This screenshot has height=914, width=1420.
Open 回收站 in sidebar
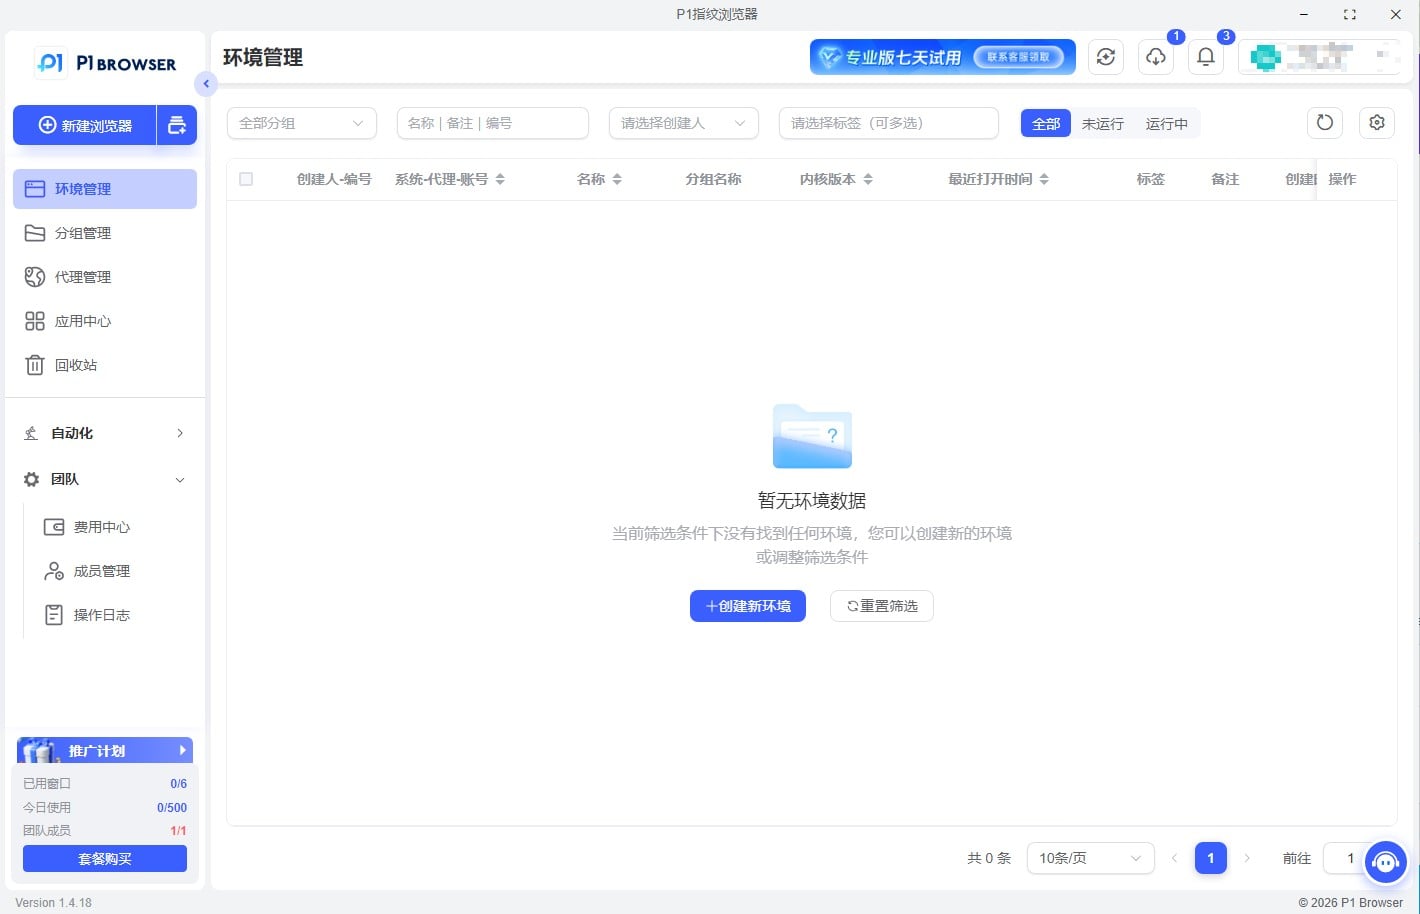click(x=105, y=365)
